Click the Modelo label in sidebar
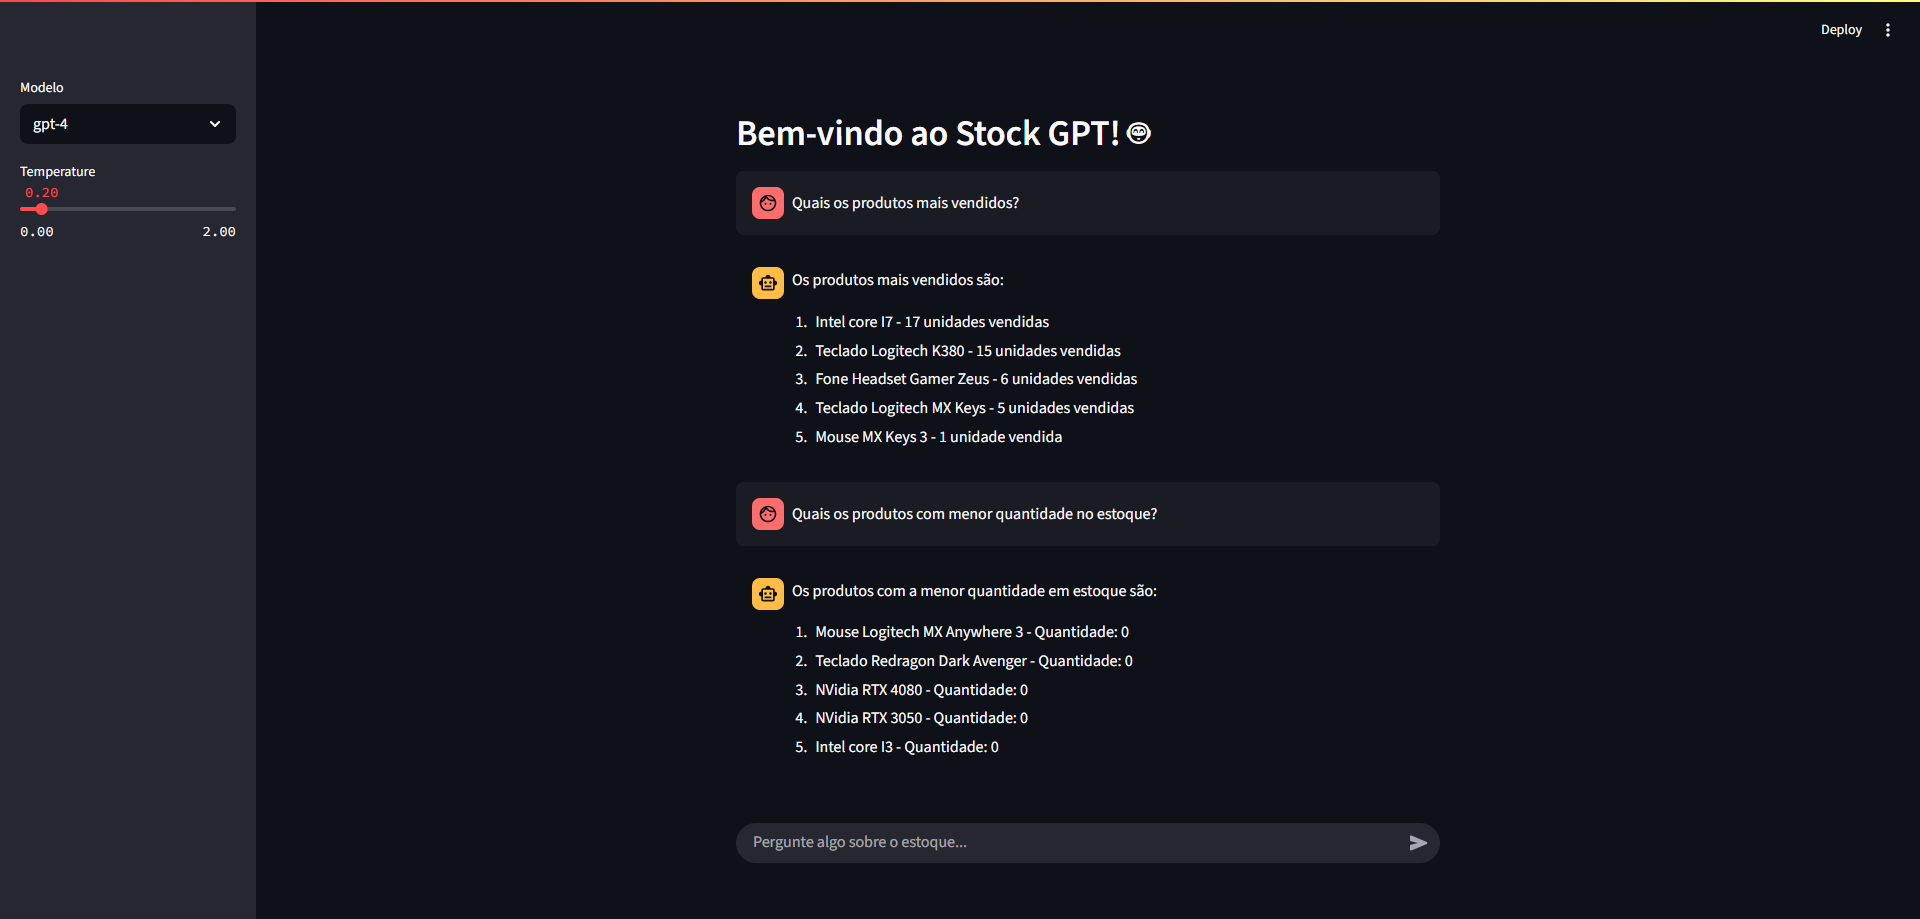Viewport: 1920px width, 919px height. point(42,88)
